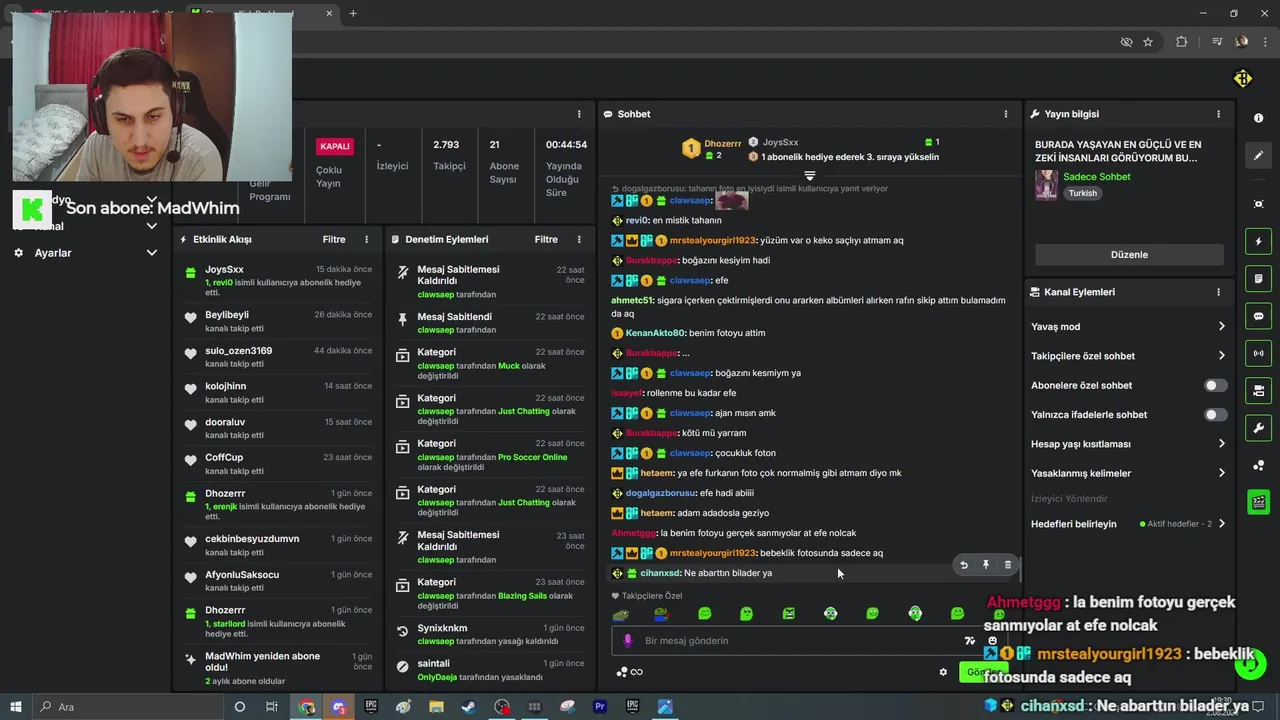Click the three-dots bubbles sidebar icon

tap(1258, 465)
